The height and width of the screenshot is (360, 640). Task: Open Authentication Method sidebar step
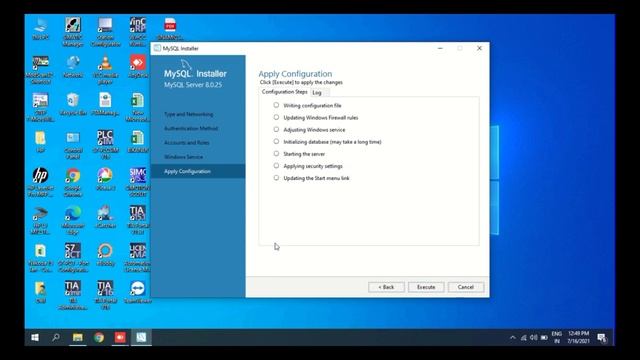point(191,128)
